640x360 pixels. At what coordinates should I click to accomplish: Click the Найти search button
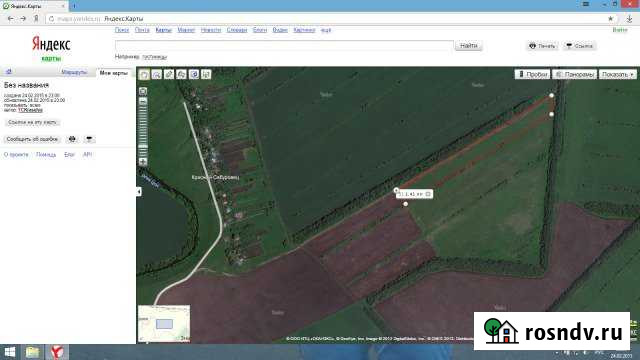(469, 45)
